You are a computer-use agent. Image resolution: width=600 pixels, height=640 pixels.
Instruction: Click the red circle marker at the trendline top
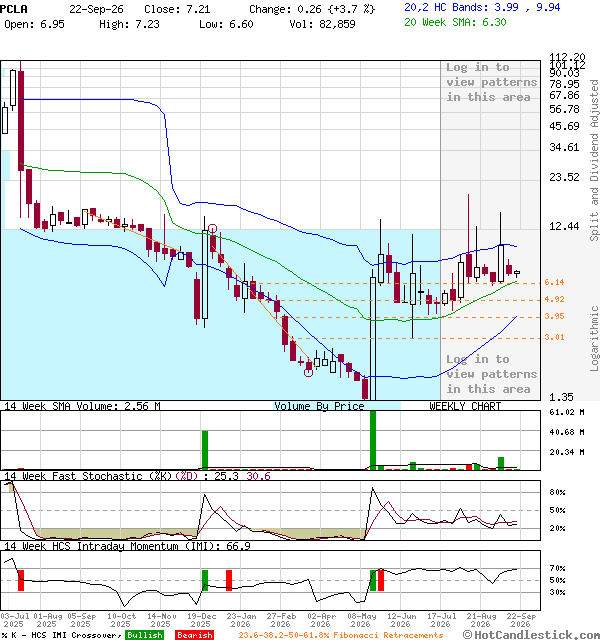(x=212, y=229)
